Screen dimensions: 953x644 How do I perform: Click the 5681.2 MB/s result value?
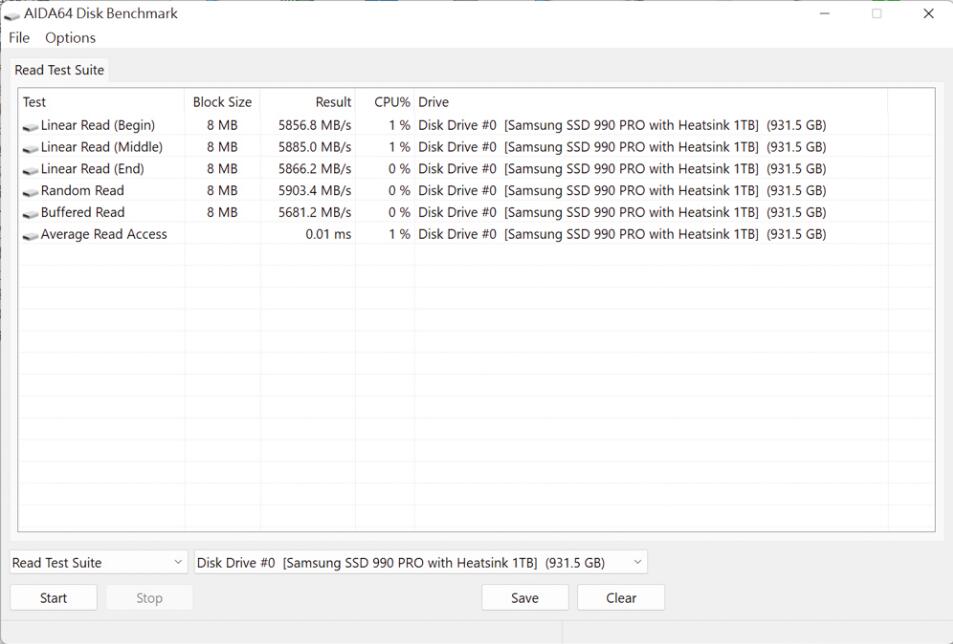tap(315, 213)
